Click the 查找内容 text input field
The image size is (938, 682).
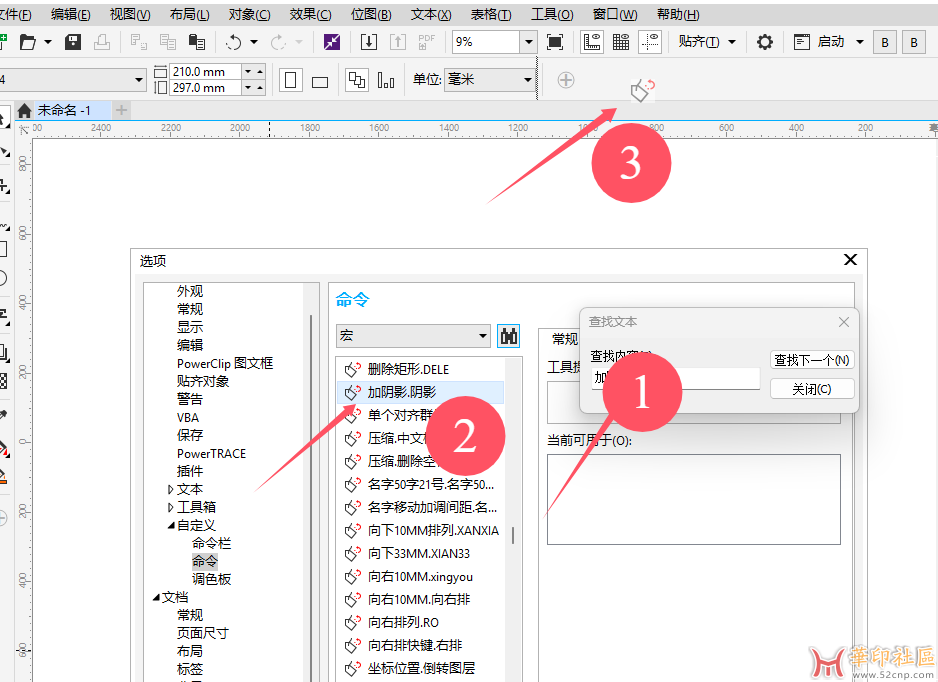pyautogui.click(x=675, y=378)
